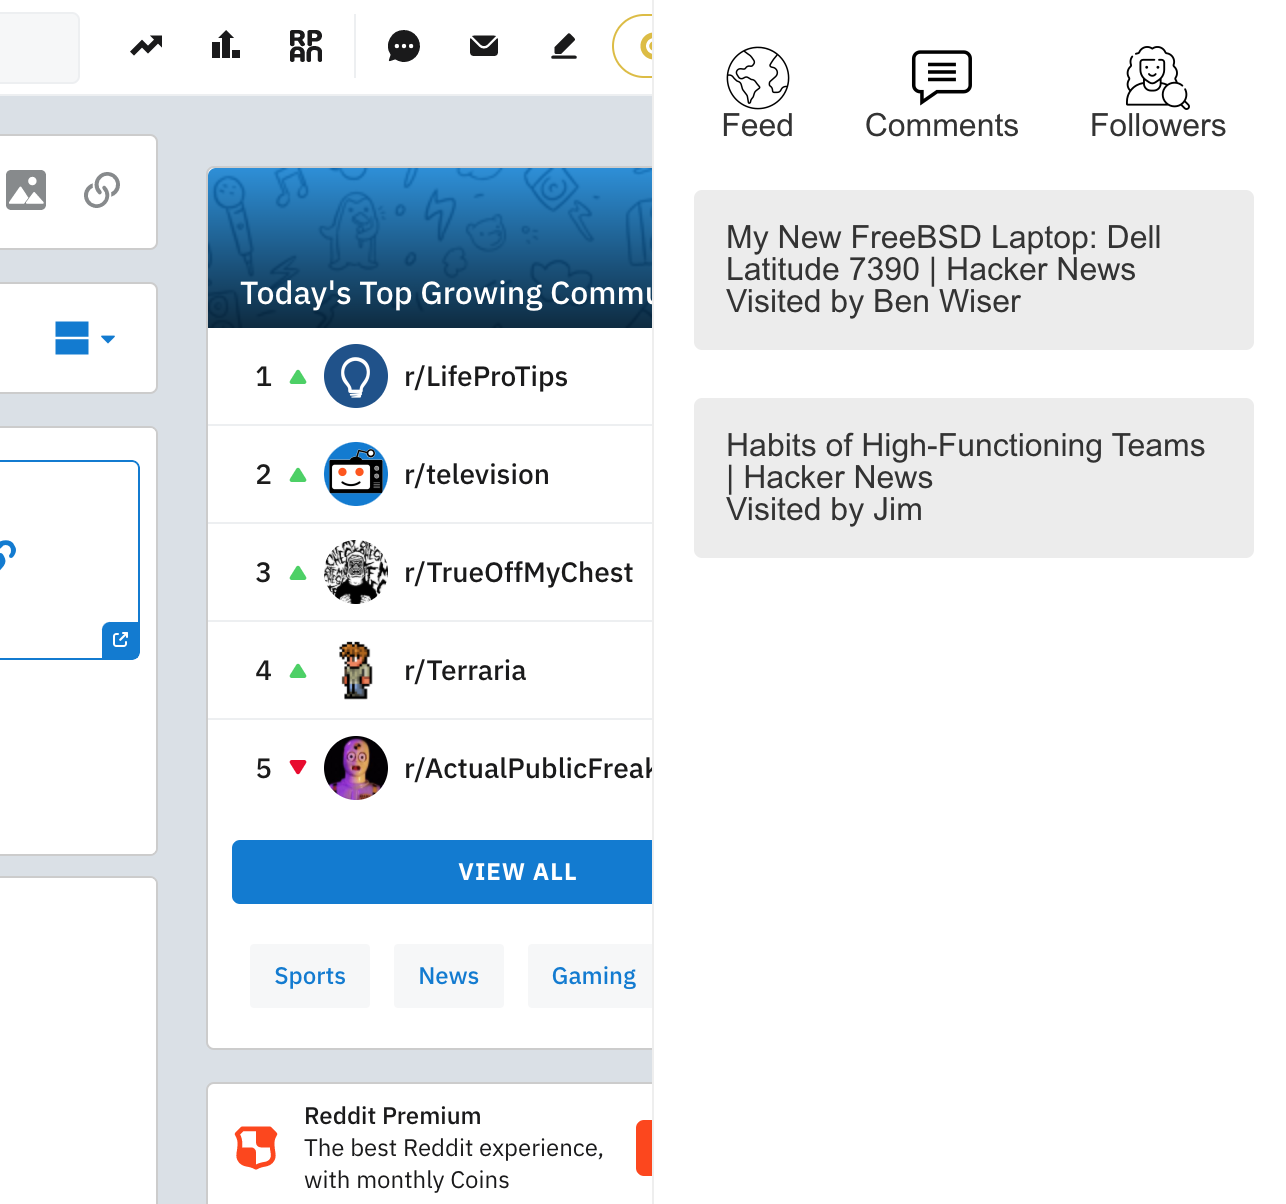Open r/LifeProTips community link
The height and width of the screenshot is (1204, 1286).
pos(486,377)
